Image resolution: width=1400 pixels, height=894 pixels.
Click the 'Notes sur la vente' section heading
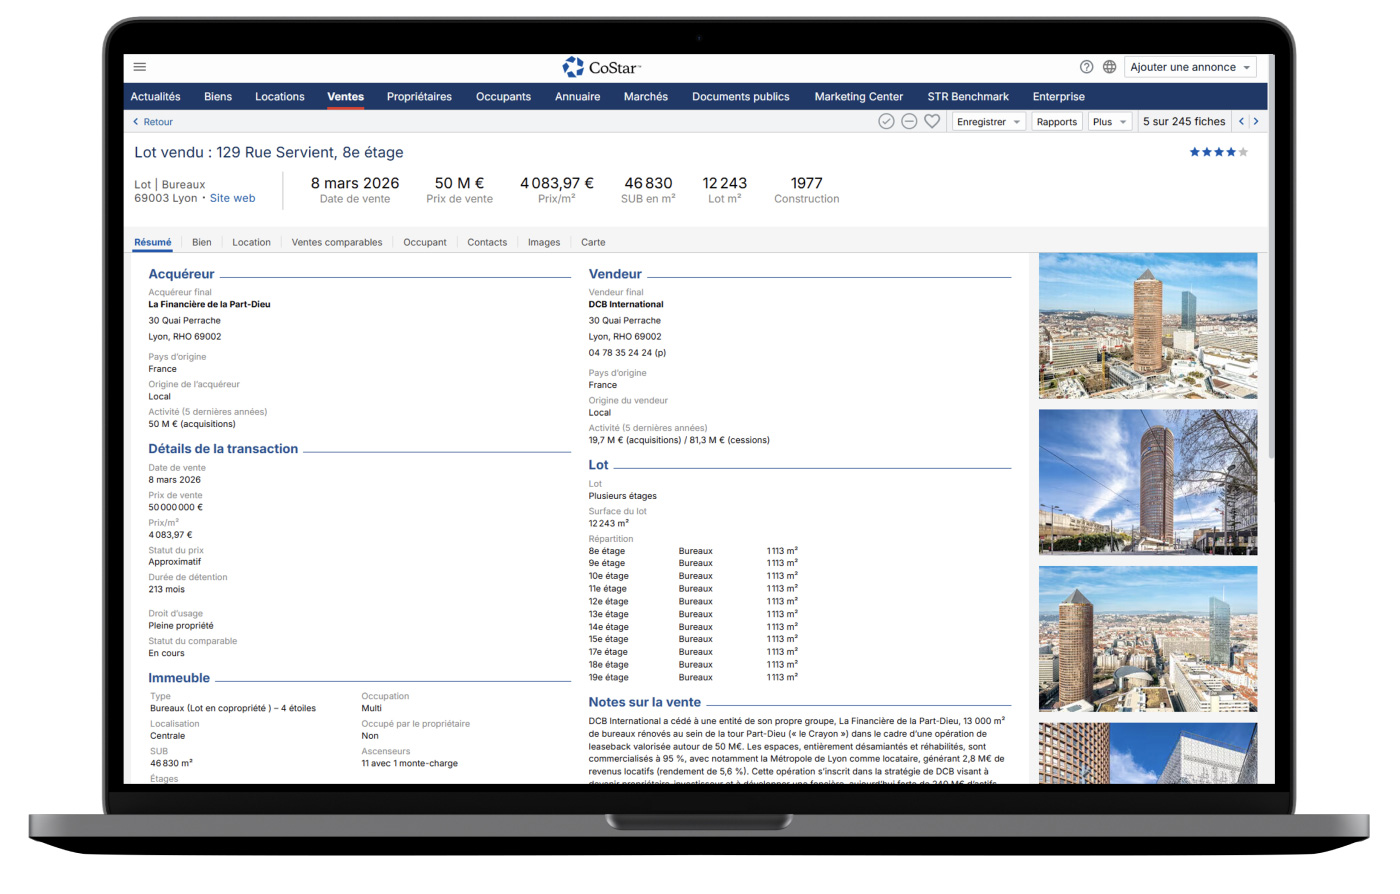click(645, 702)
